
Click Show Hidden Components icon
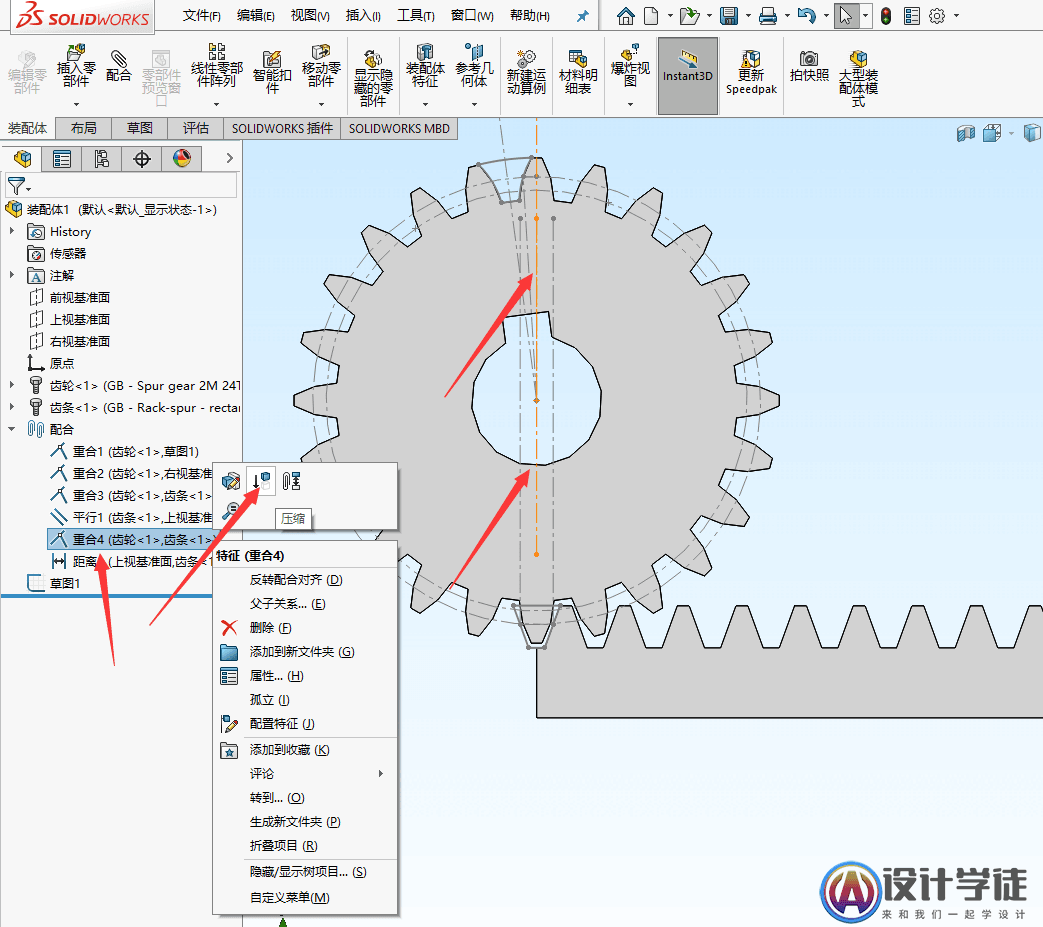tap(373, 78)
